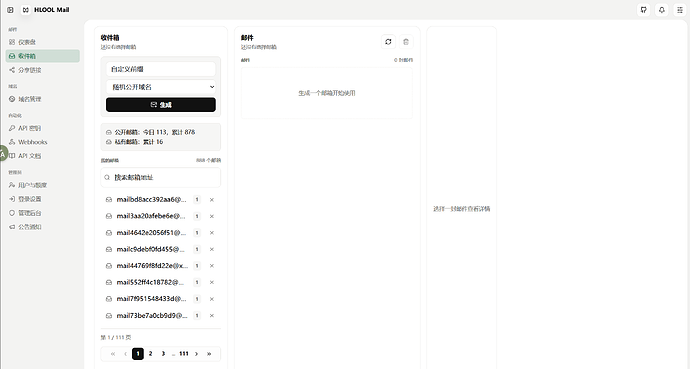The height and width of the screenshot is (369, 690).
Task: Click the HLOOL Mail logo icon
Action: coord(26,10)
